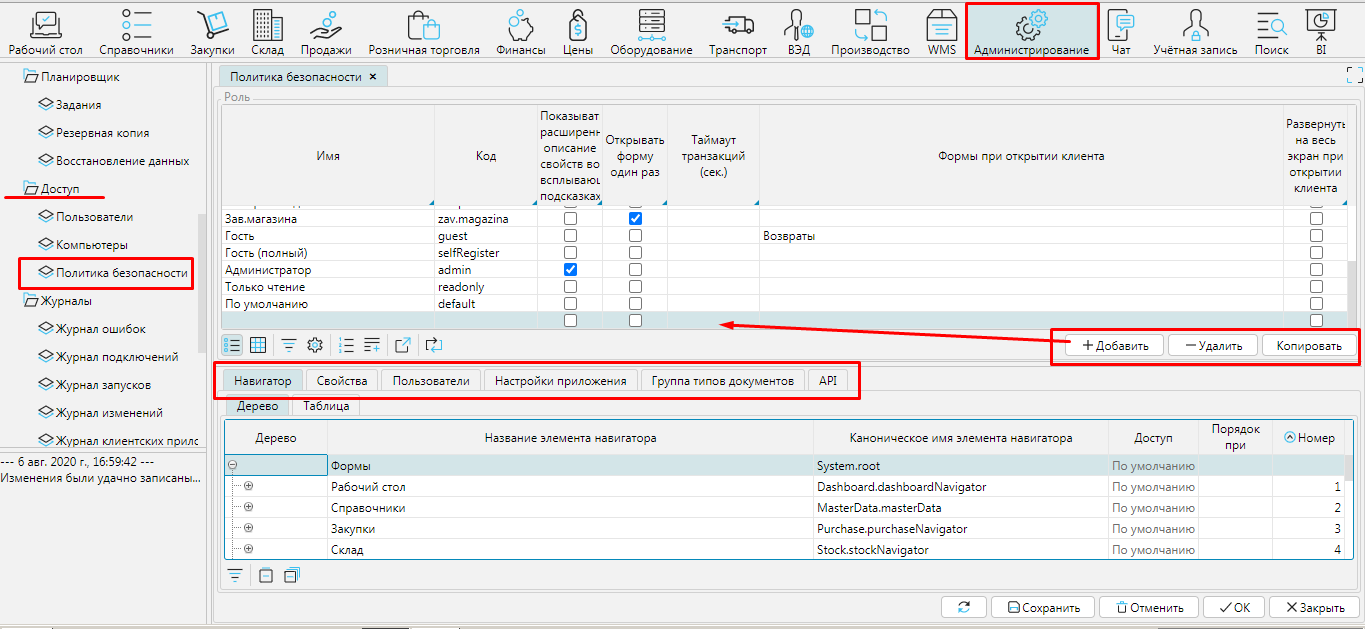Select the Таблица sub-tab
Image resolution: width=1365 pixels, height=629 pixels.
326,406
